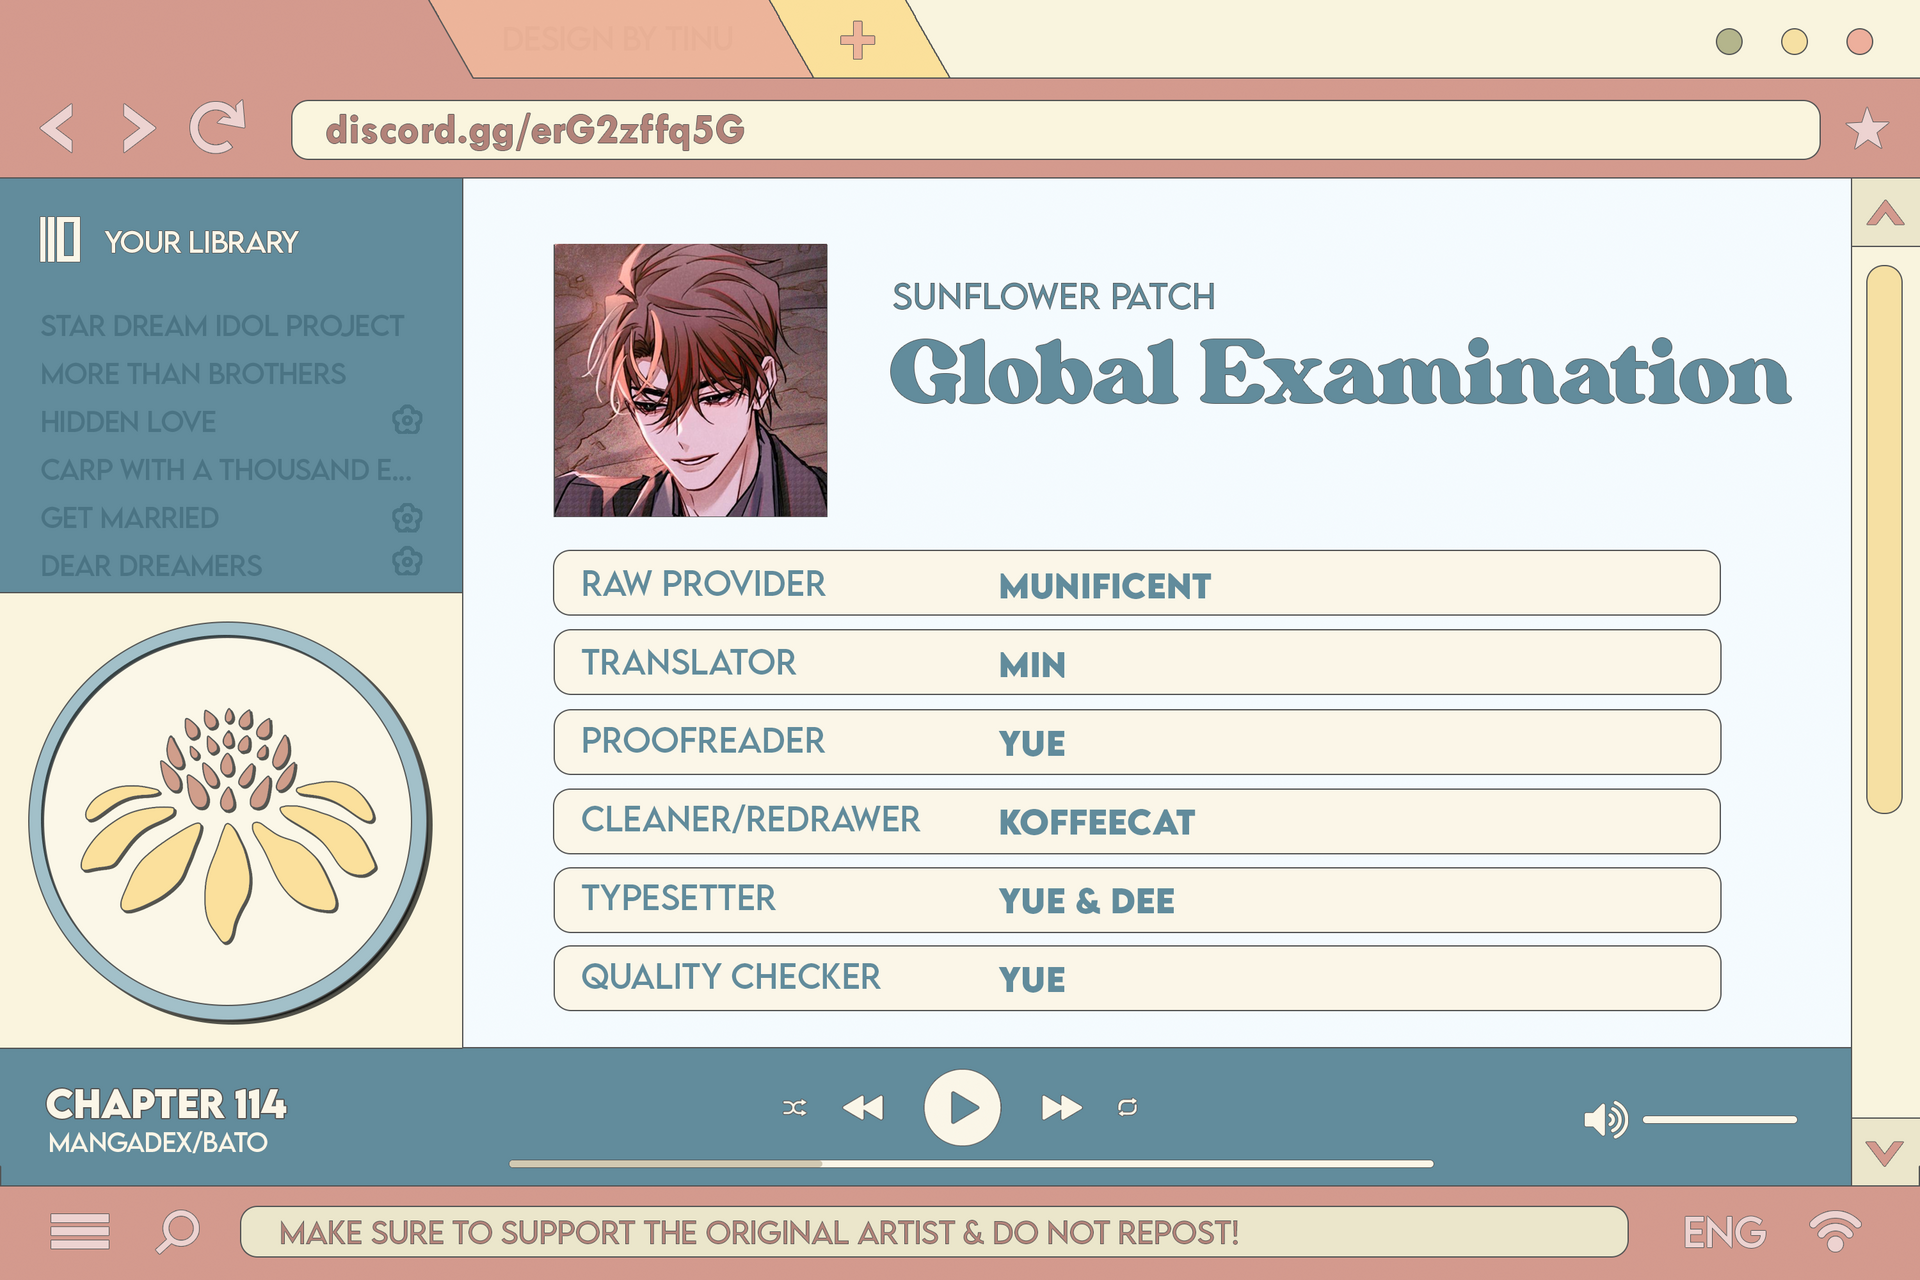Click the browser forward arrow
This screenshot has height=1280, width=1920.
pos(138,128)
